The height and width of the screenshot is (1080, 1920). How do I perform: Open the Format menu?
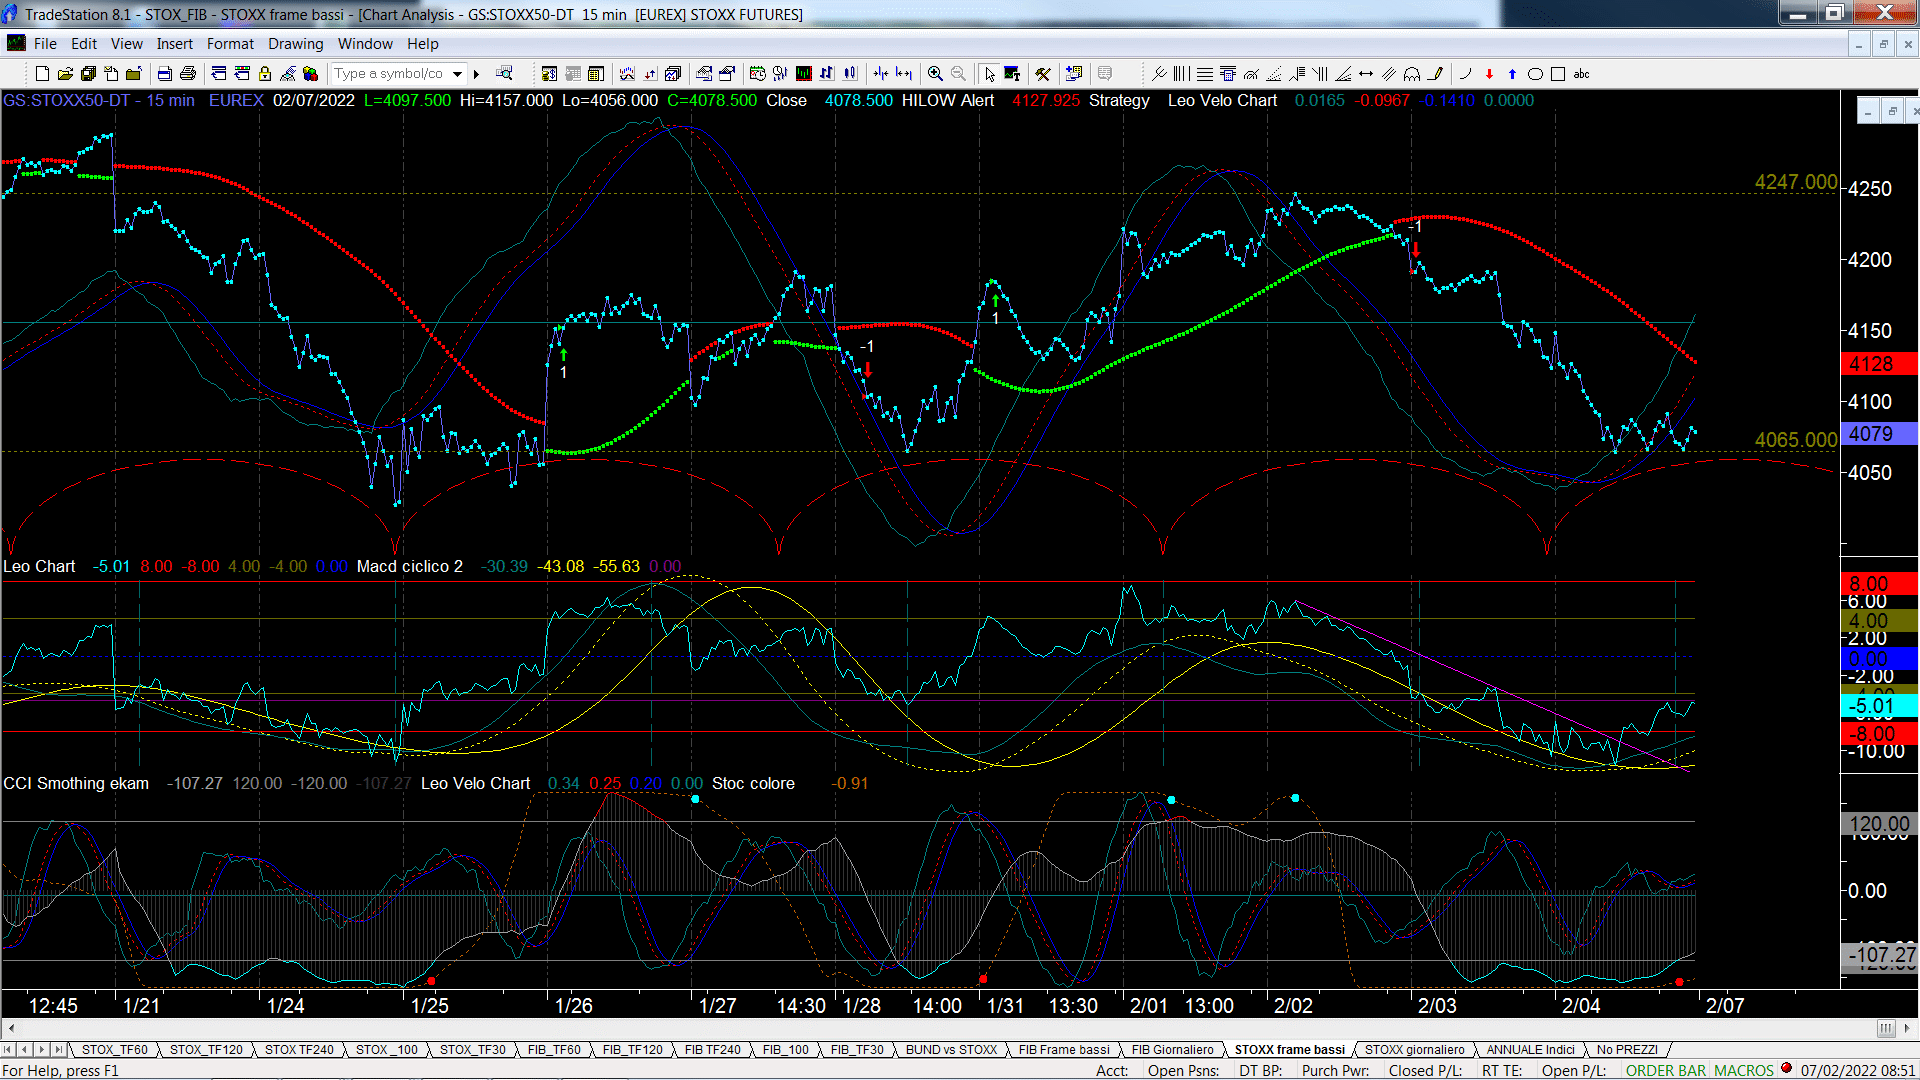click(x=230, y=44)
